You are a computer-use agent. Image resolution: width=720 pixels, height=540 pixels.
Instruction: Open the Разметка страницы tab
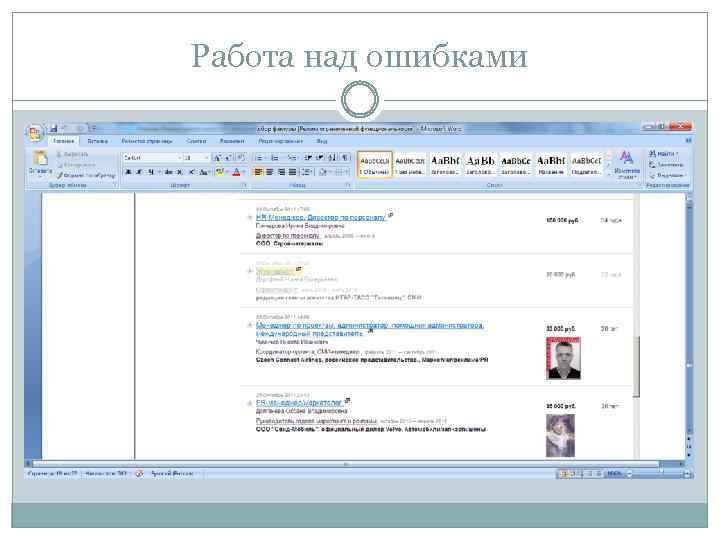[x=147, y=141]
